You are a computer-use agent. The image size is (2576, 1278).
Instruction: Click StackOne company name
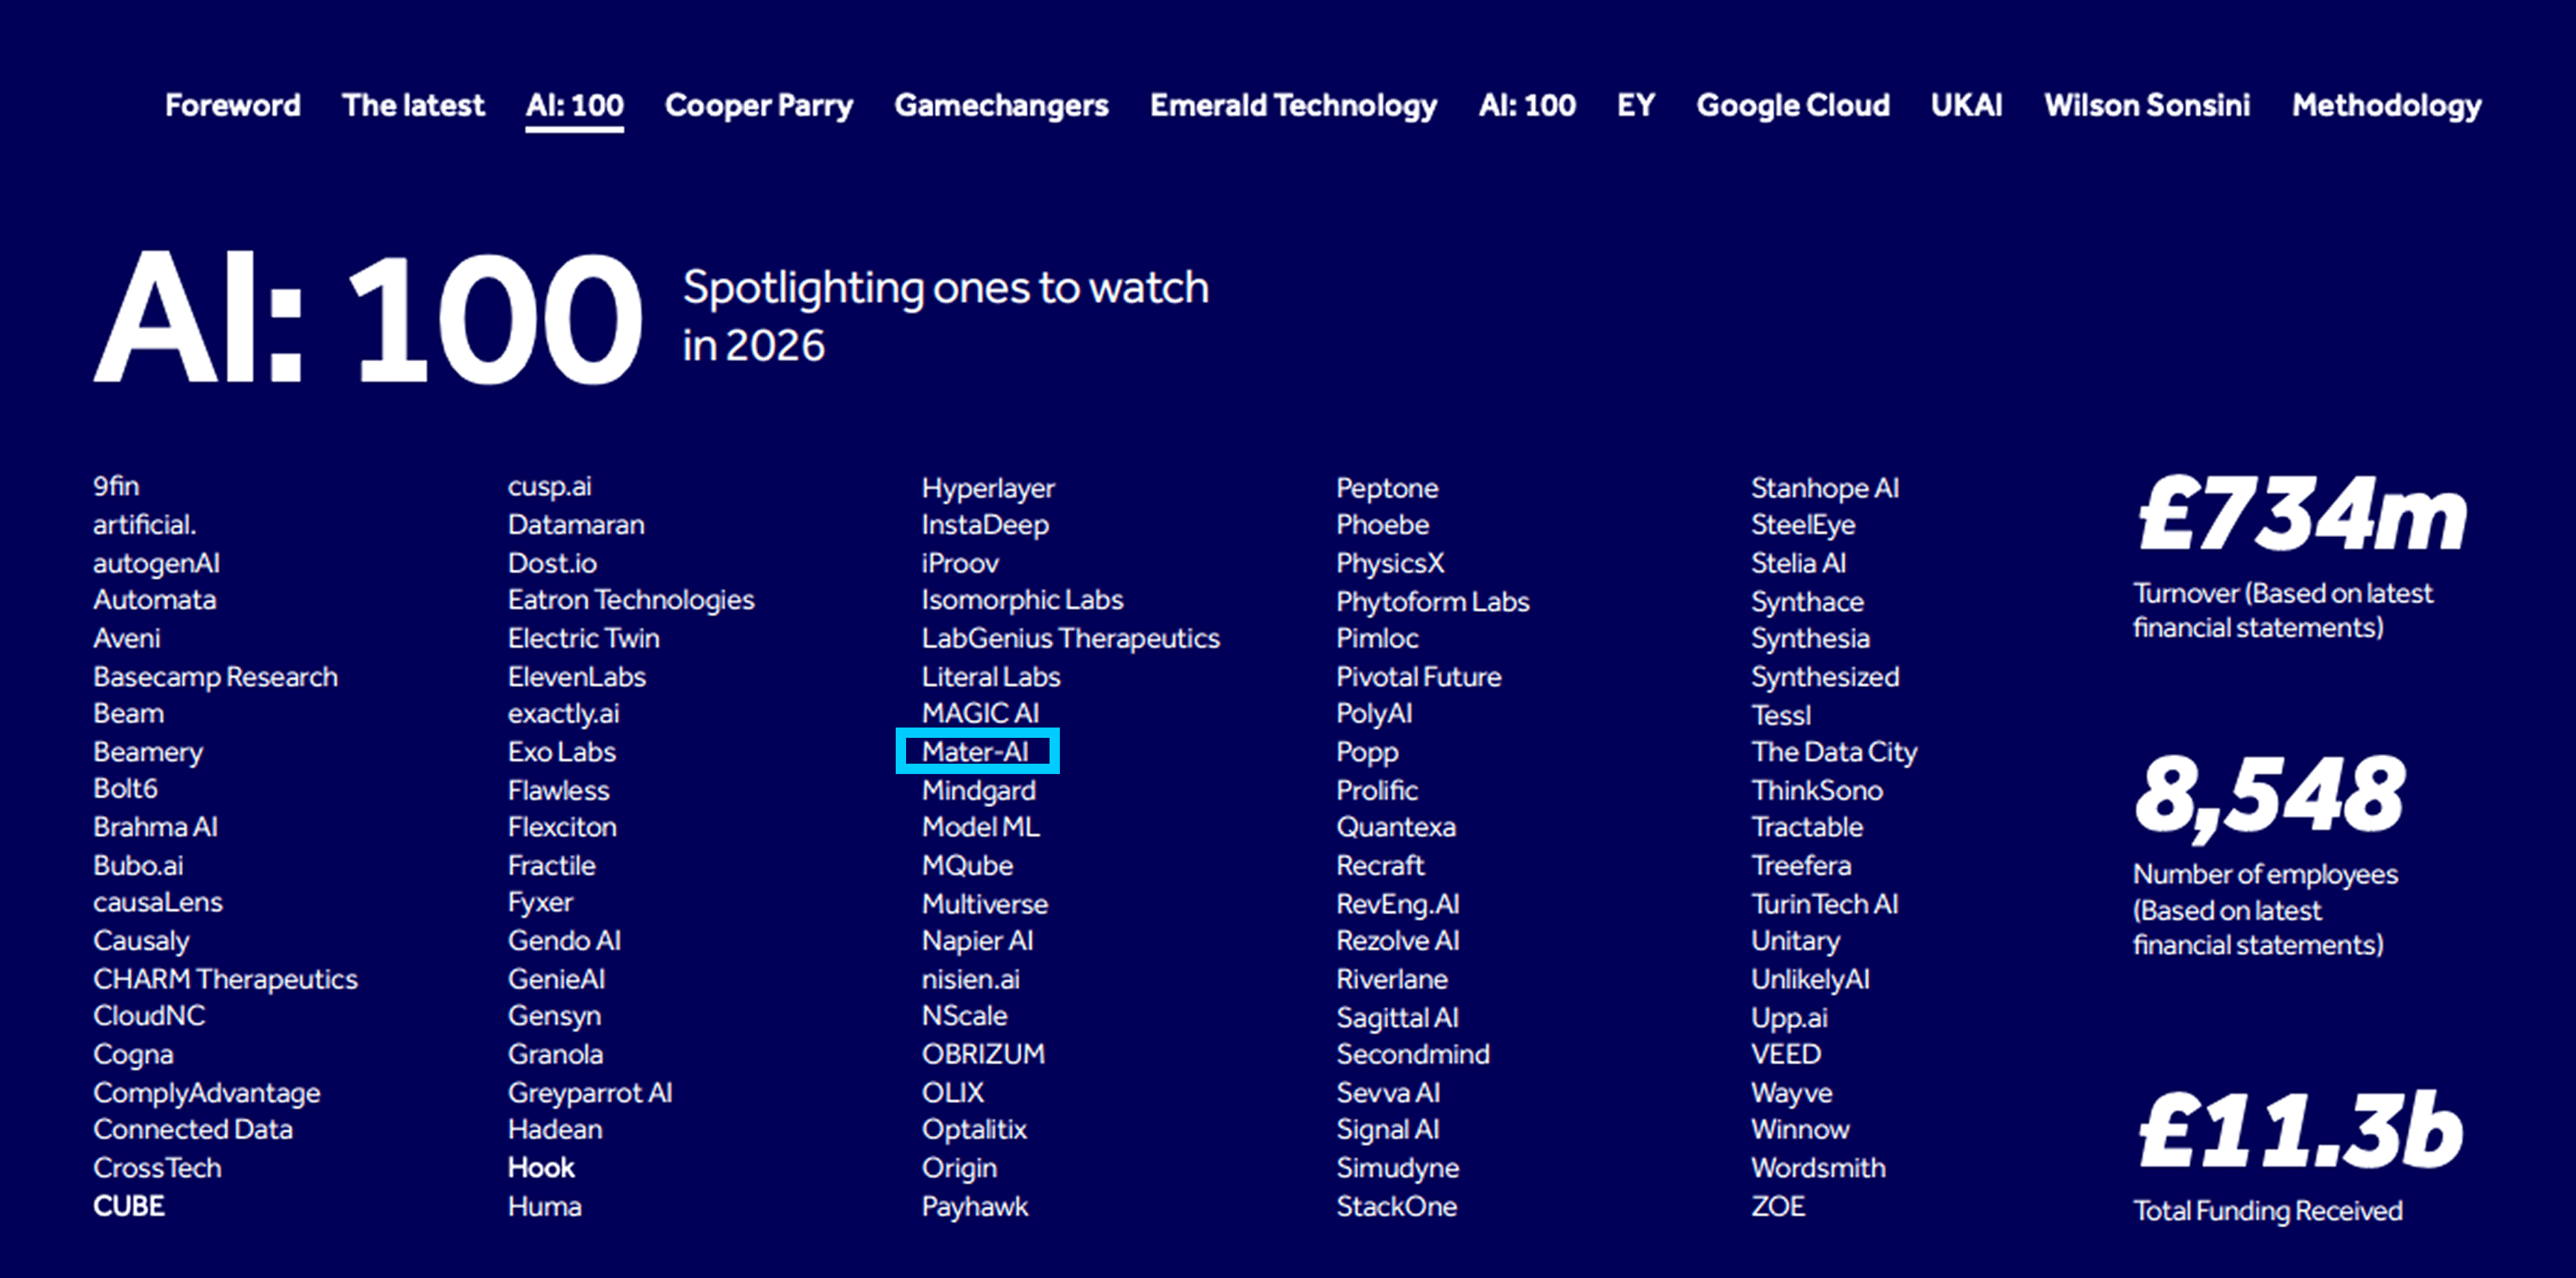tap(1397, 1206)
